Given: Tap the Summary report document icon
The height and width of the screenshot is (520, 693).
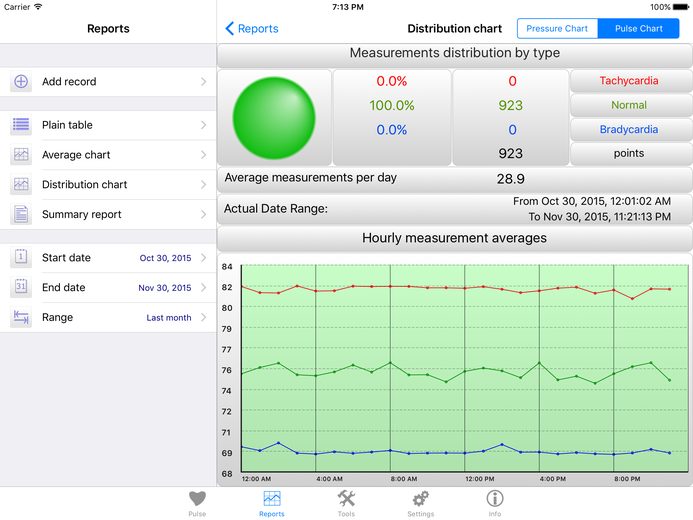Looking at the screenshot, I should pyautogui.click(x=21, y=214).
